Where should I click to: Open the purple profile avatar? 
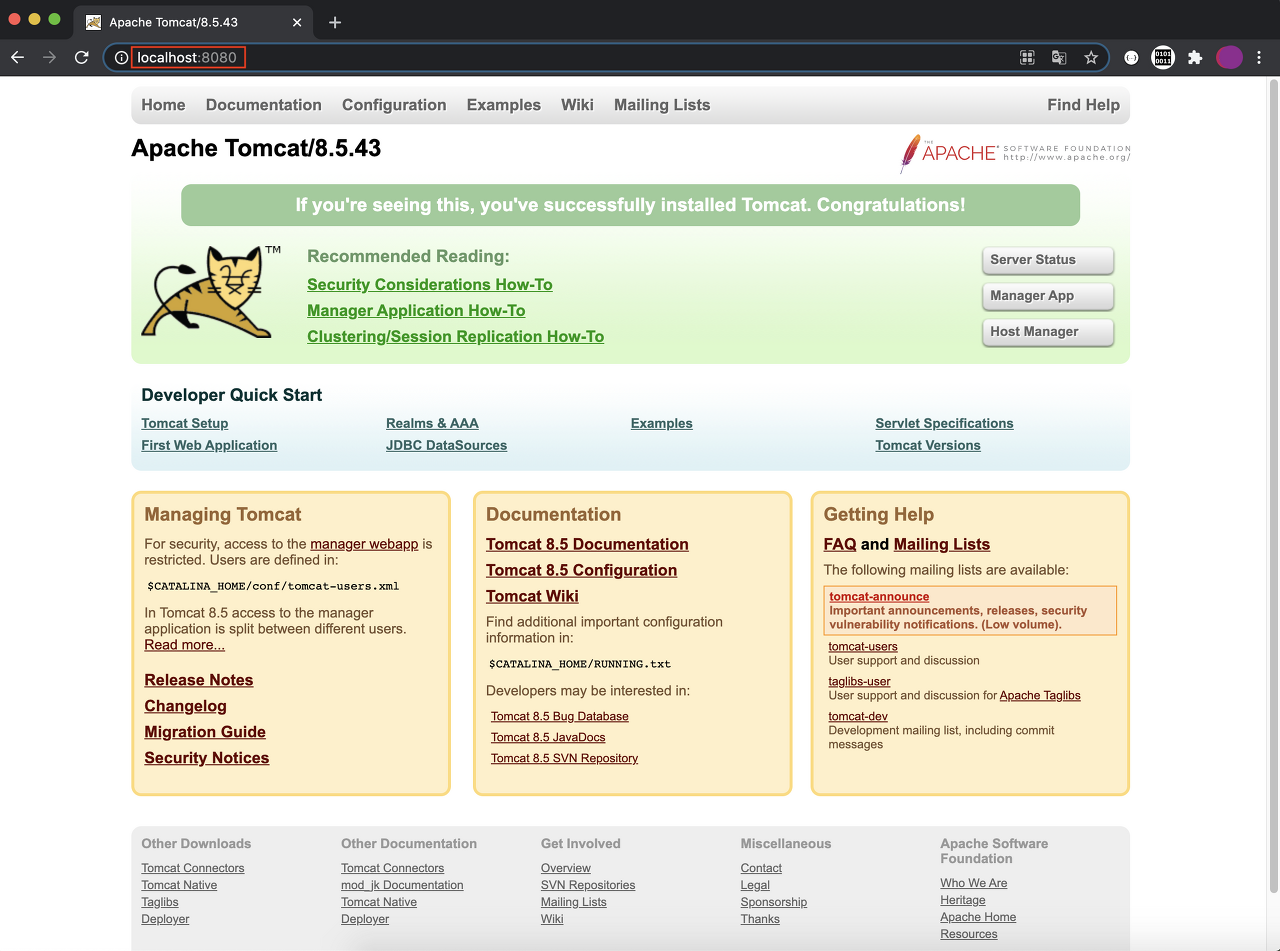[1229, 58]
